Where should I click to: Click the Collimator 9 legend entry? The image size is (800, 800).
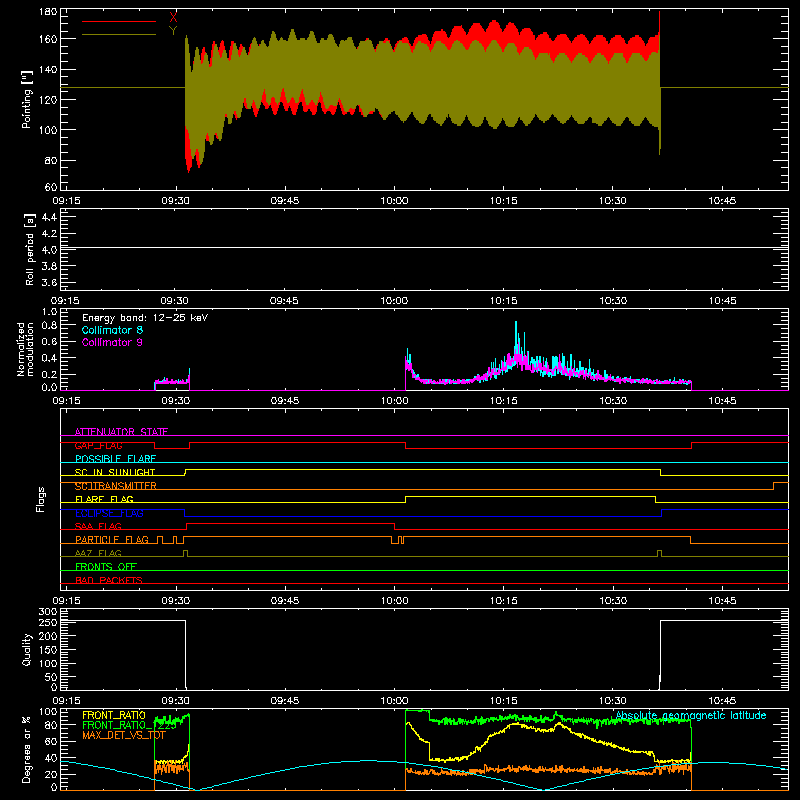pos(112,342)
